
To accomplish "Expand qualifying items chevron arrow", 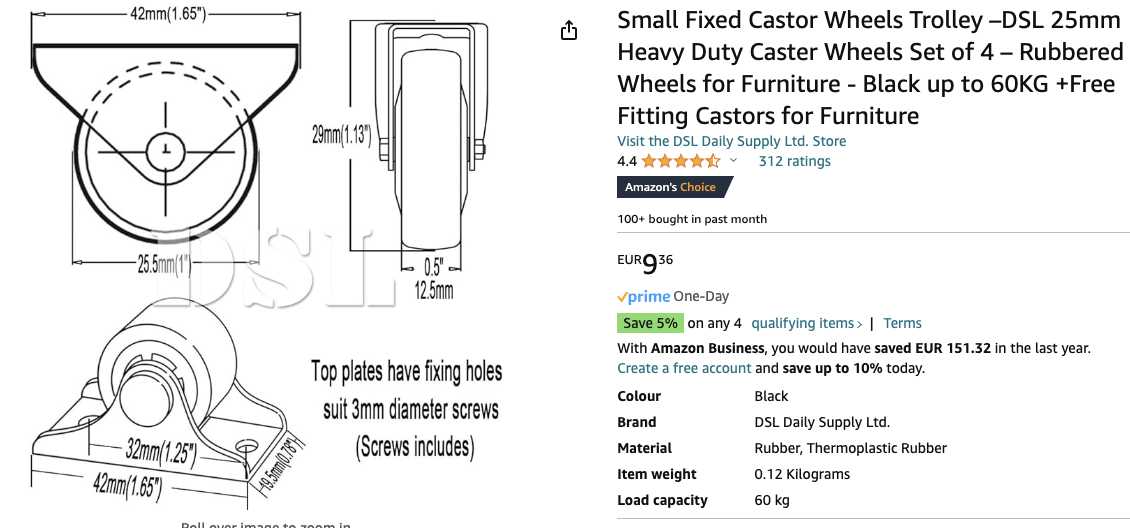I will tap(860, 323).
